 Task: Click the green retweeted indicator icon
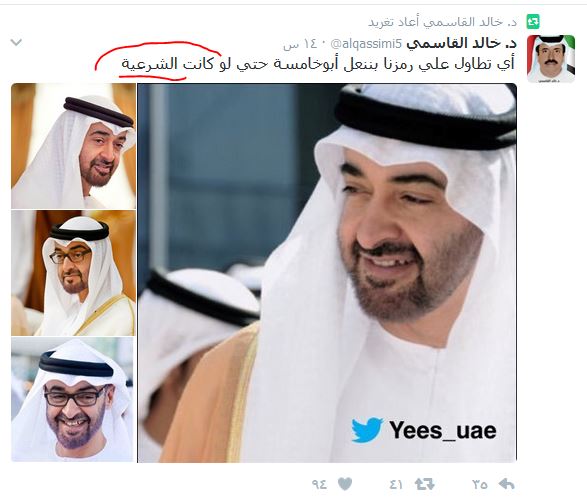click(x=532, y=22)
